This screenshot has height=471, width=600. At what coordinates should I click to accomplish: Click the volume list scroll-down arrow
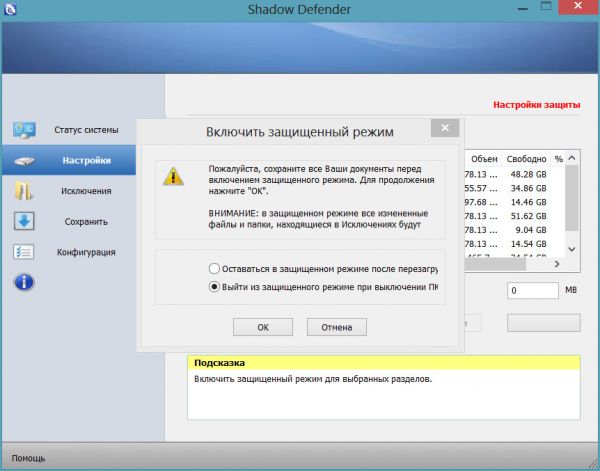(x=572, y=249)
